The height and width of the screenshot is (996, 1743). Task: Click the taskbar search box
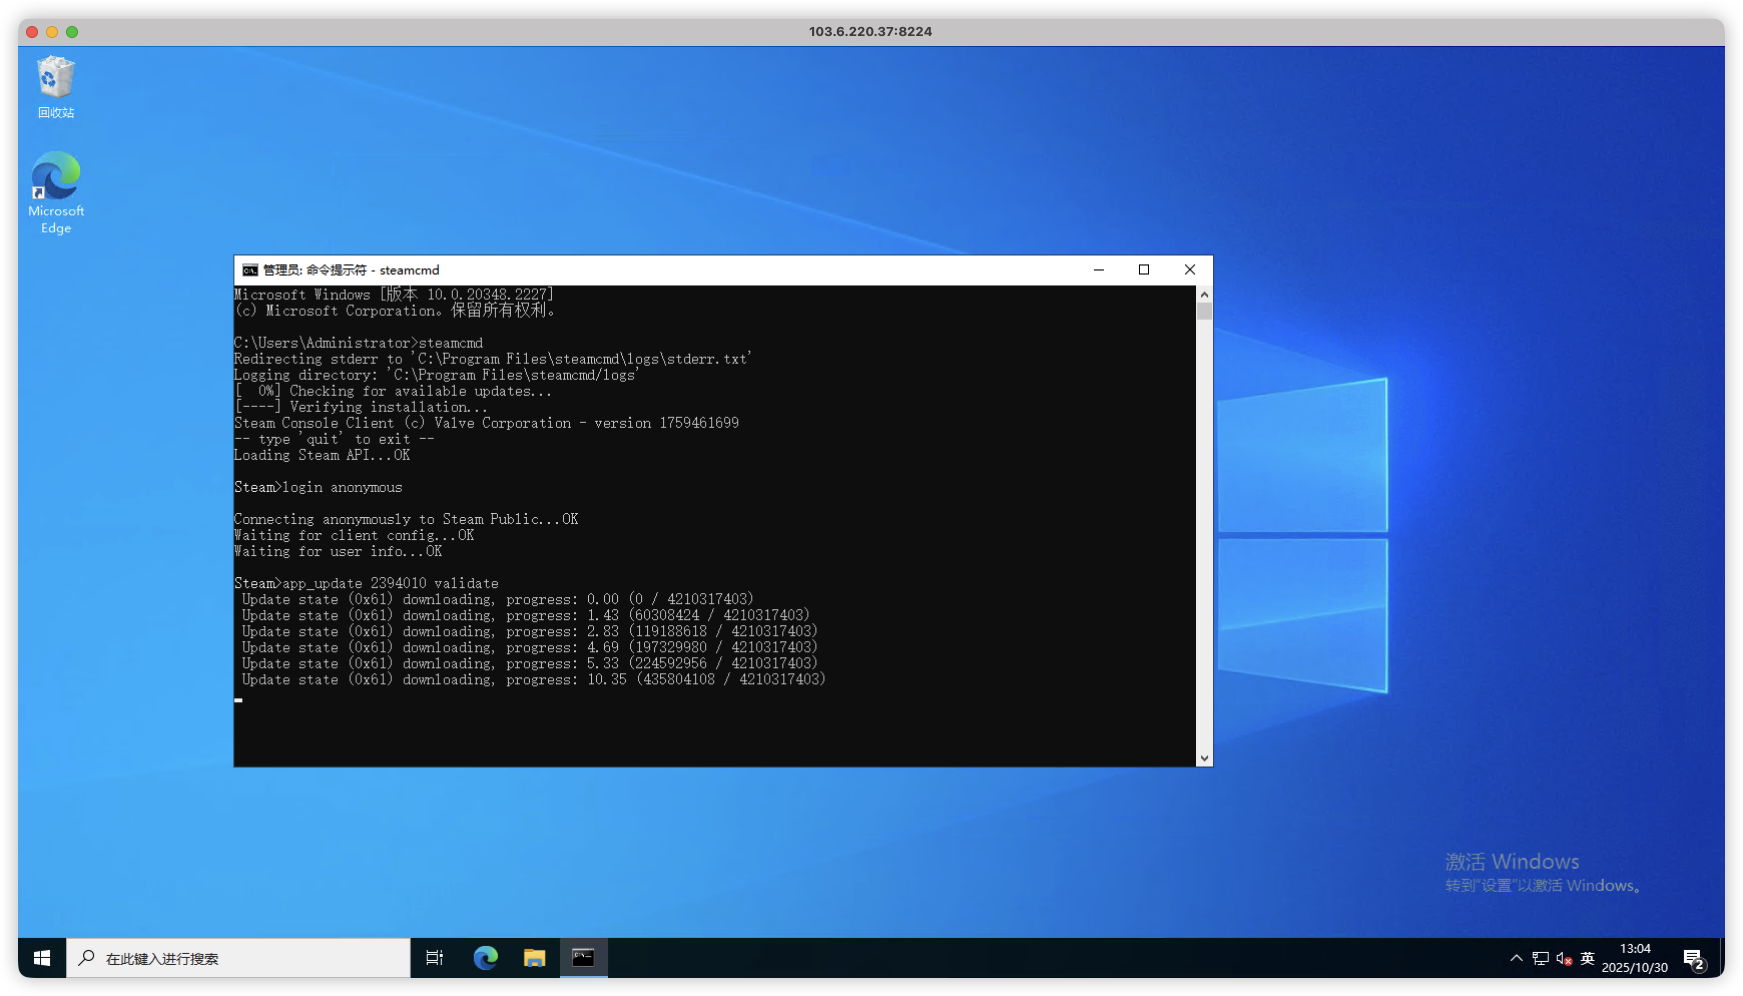240,958
